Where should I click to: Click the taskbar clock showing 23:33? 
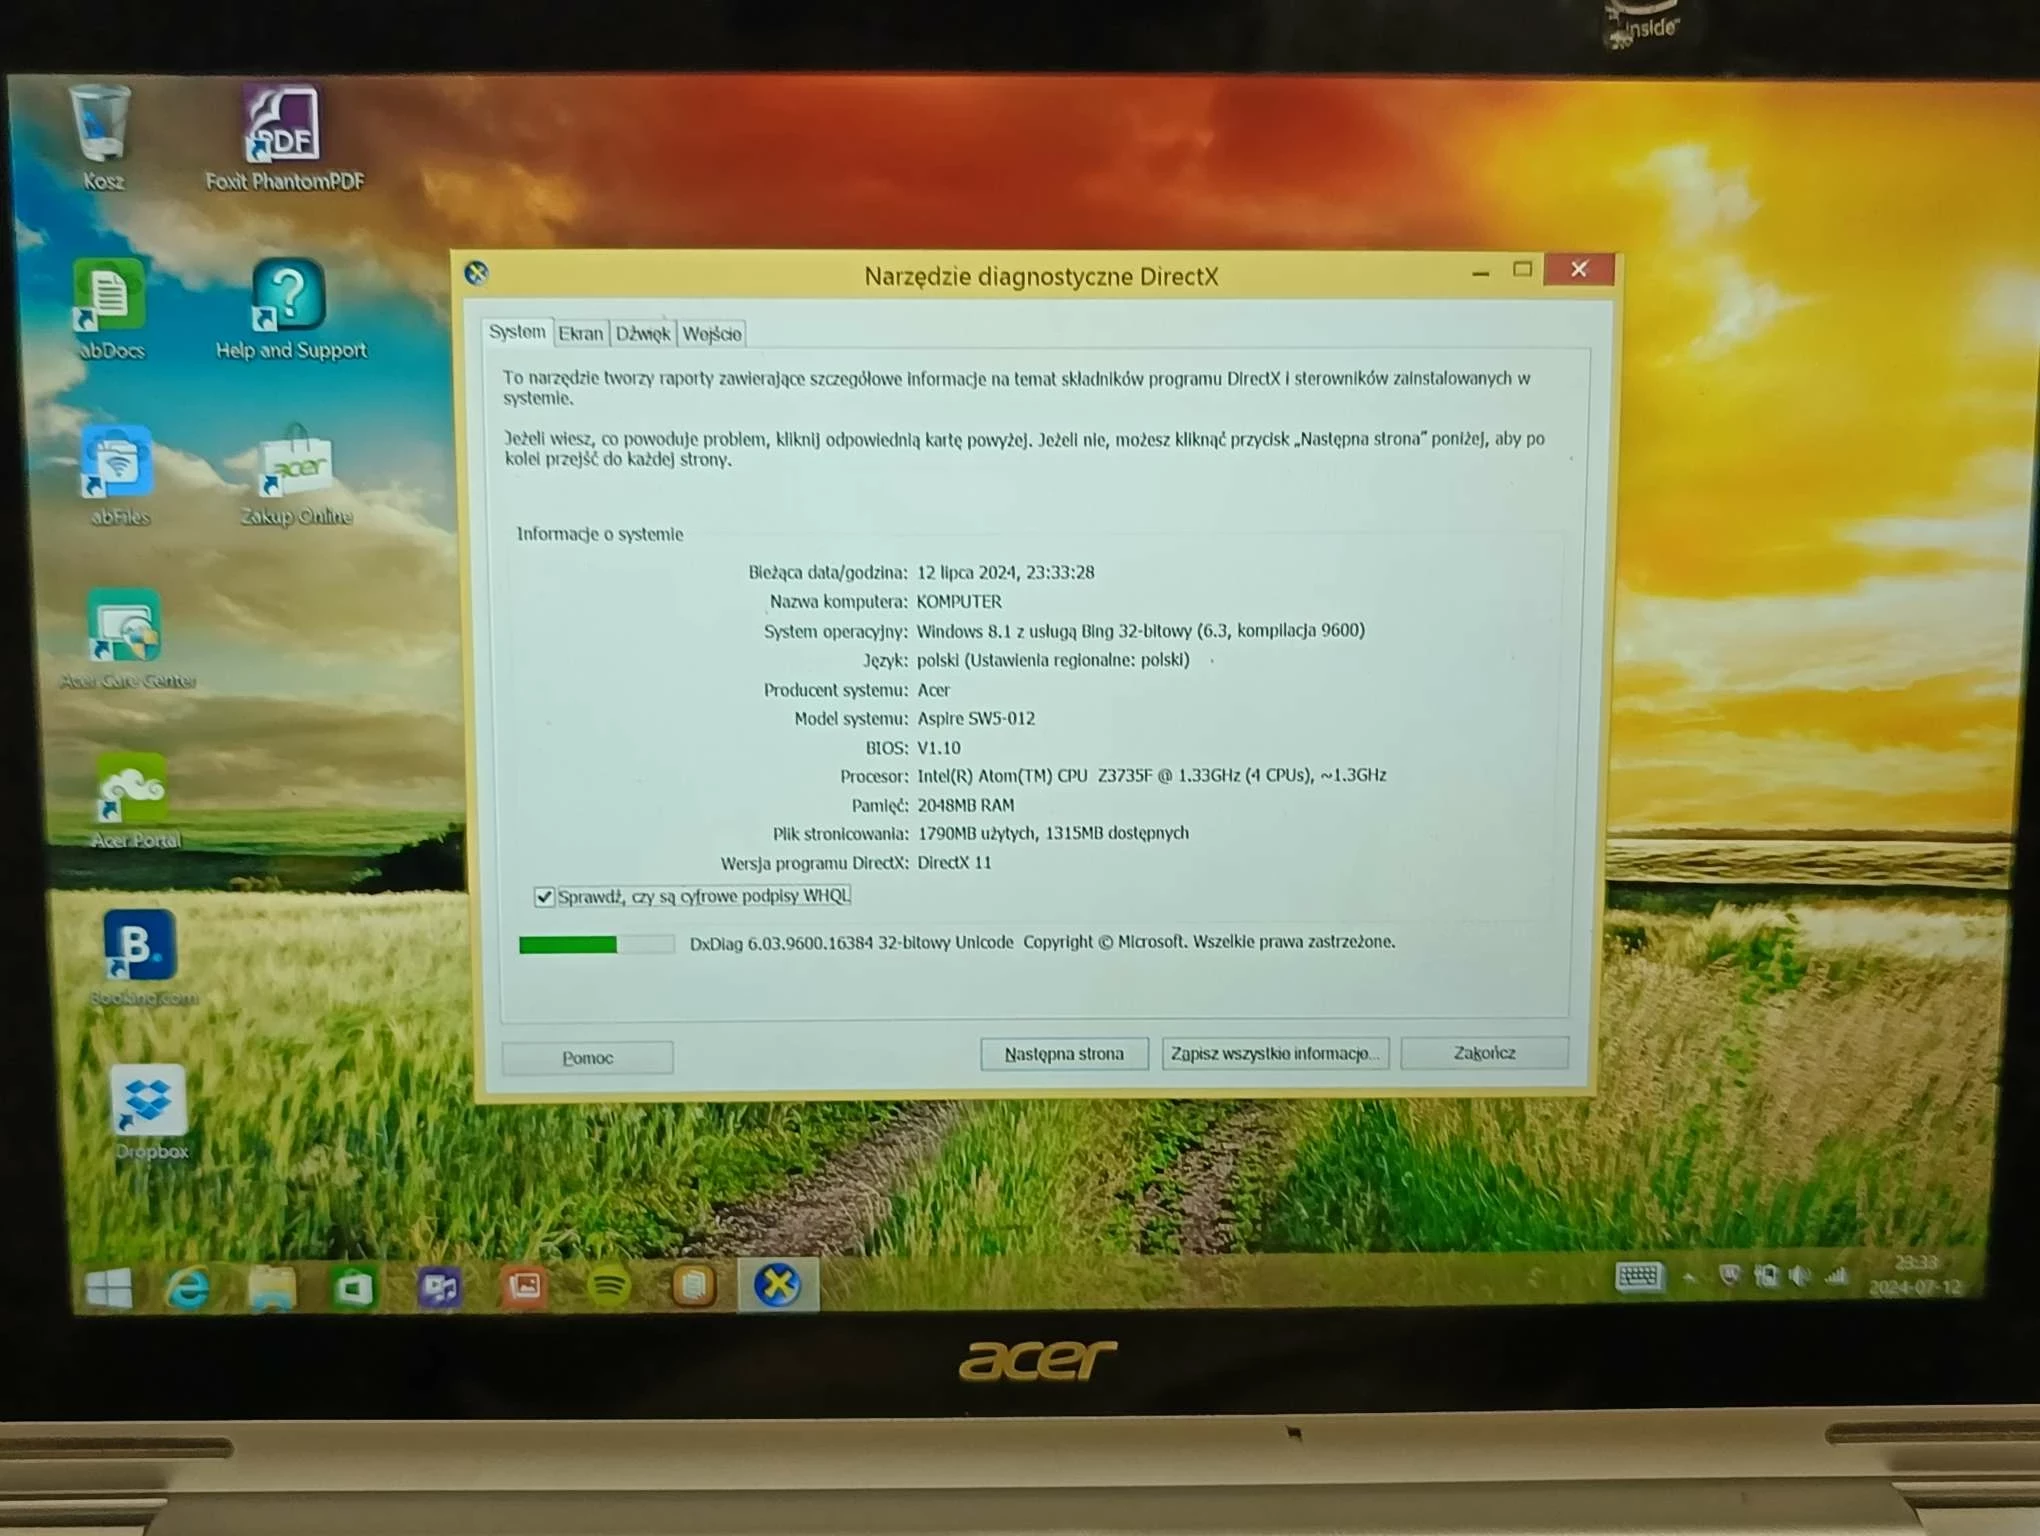point(1915,1275)
